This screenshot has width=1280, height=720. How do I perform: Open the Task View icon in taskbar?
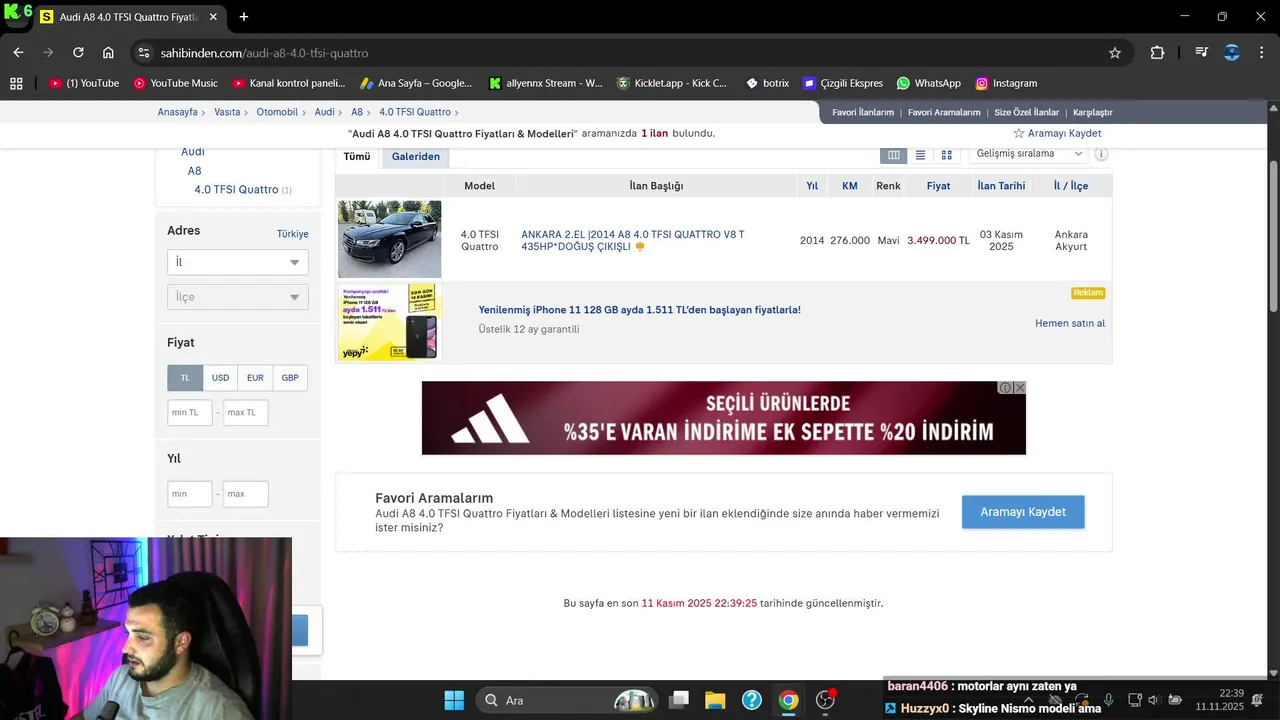680,700
